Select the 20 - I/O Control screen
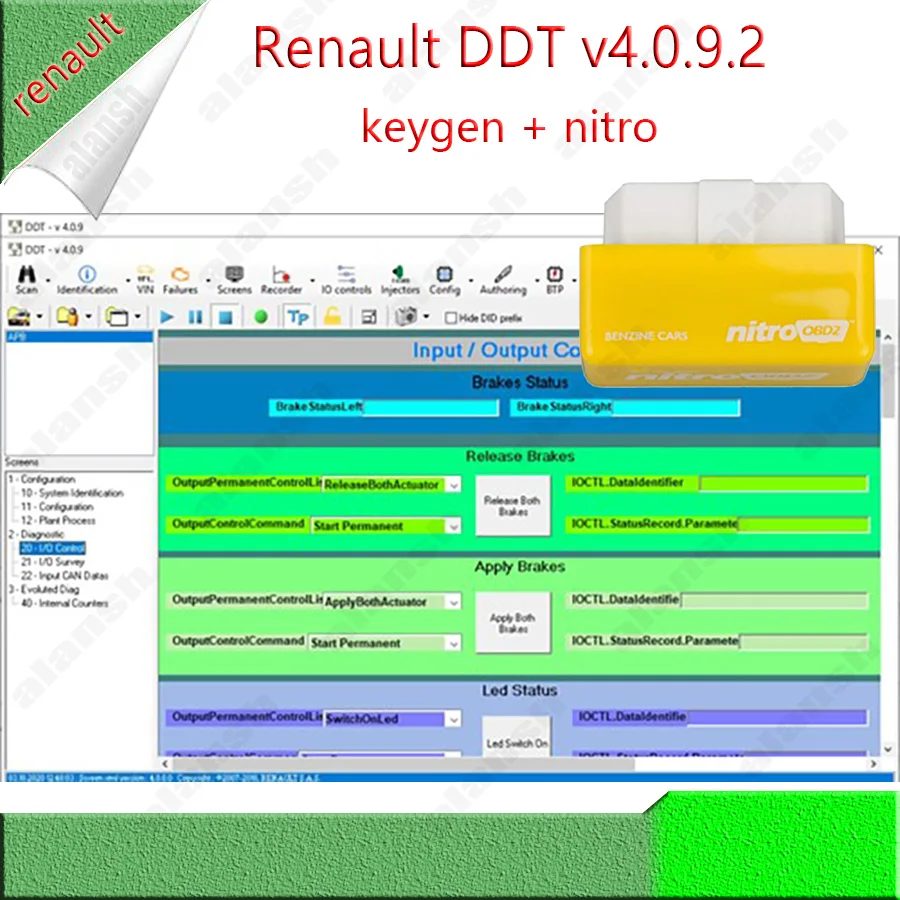Image resolution: width=900 pixels, height=900 pixels. click(x=53, y=548)
